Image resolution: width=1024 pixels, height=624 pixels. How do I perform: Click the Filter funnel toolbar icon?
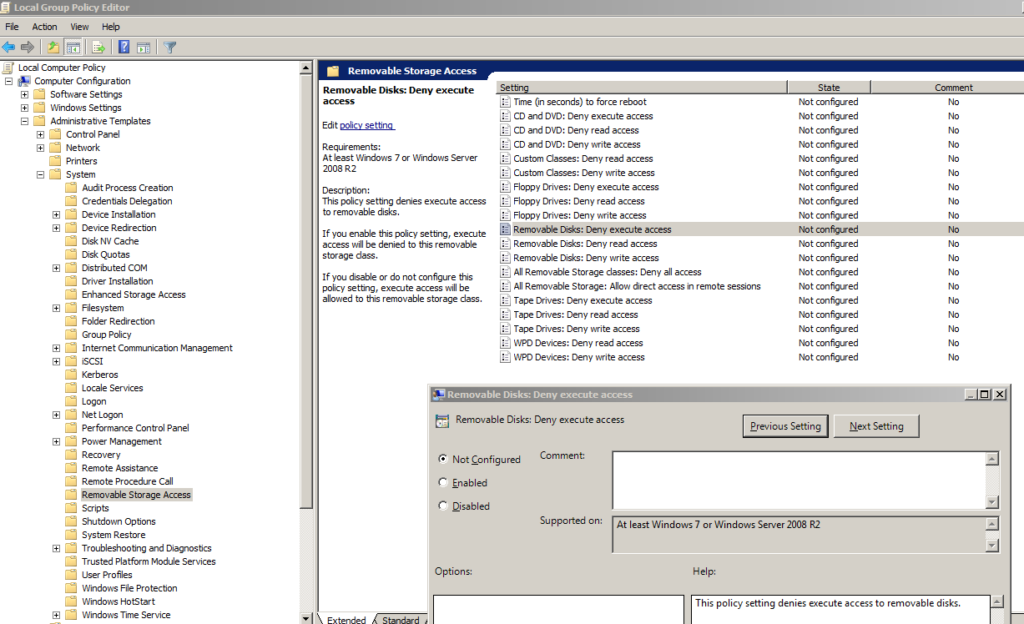click(x=168, y=46)
